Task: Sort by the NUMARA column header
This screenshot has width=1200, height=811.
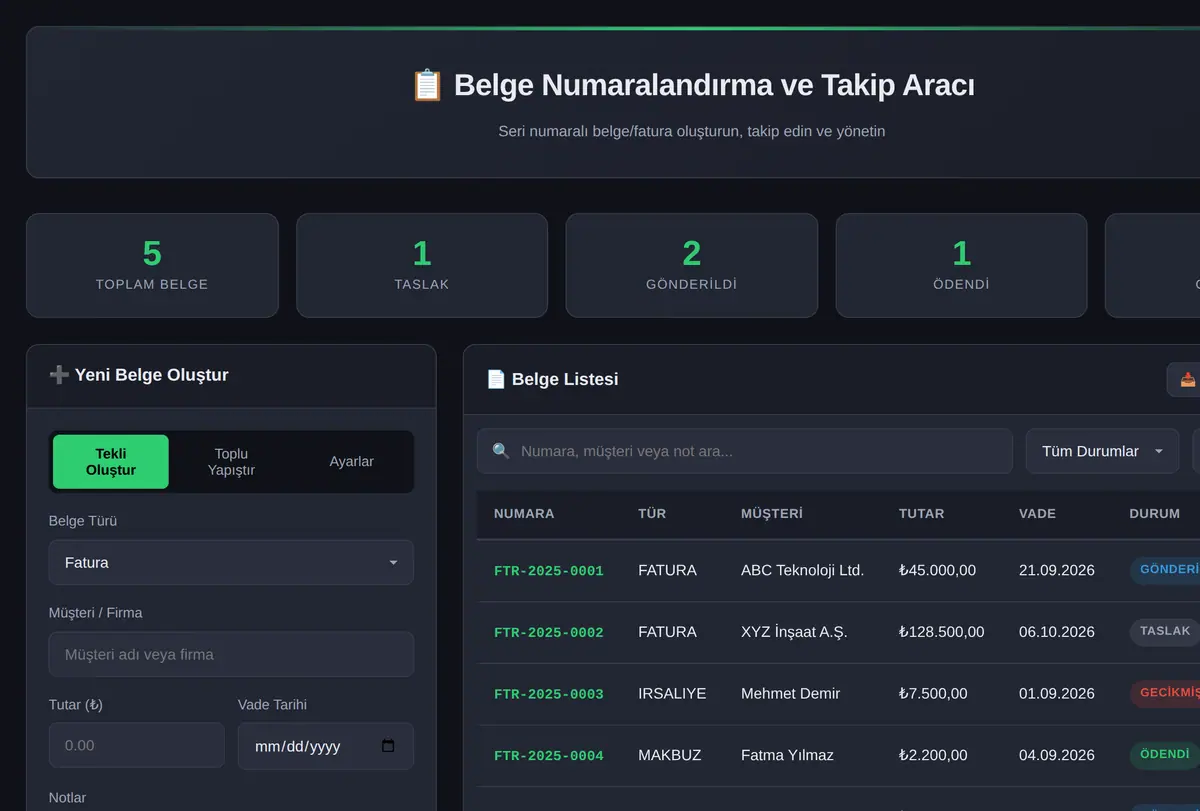Action: (x=524, y=514)
